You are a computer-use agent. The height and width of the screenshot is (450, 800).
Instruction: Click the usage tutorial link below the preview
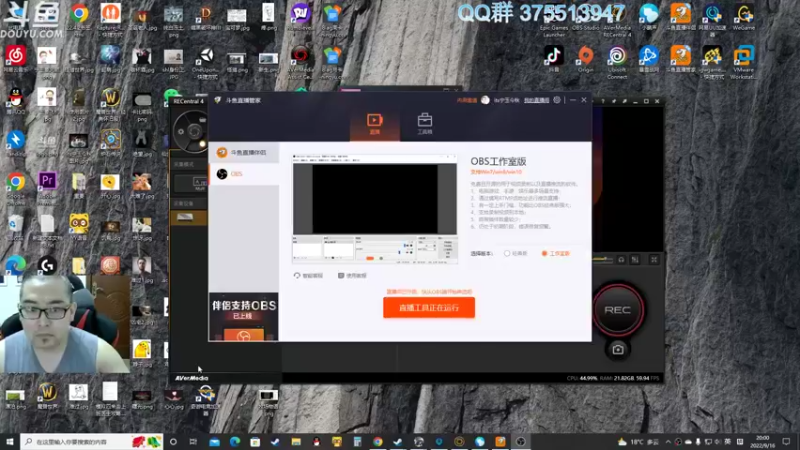click(x=352, y=276)
